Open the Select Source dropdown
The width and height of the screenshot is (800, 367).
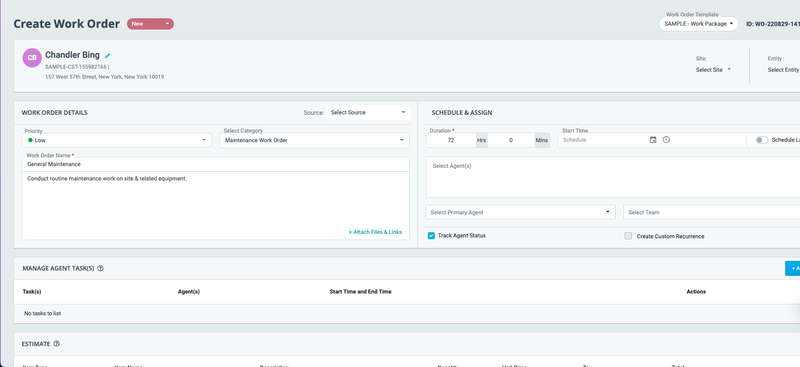[x=368, y=113]
